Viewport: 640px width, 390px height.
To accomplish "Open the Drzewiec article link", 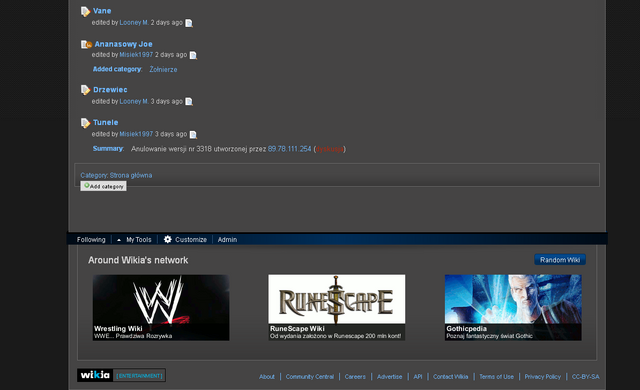I will tap(110, 90).
